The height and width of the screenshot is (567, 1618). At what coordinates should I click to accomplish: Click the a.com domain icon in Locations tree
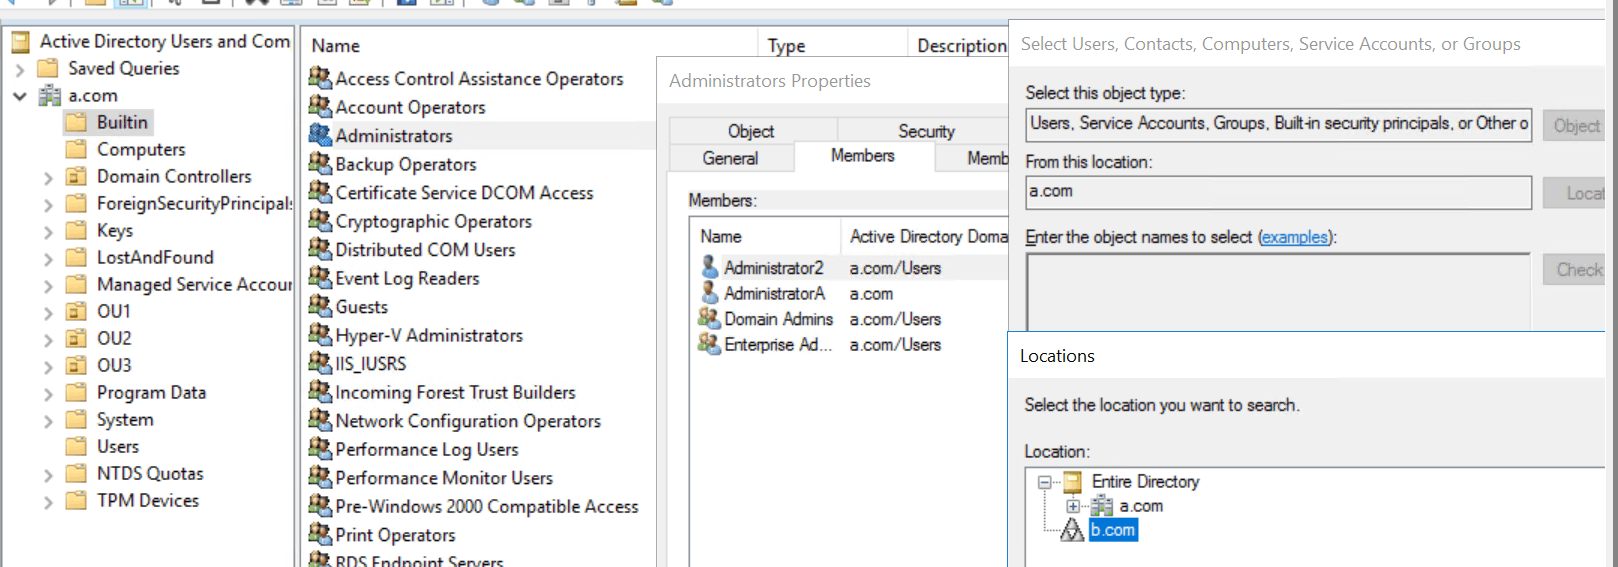tap(1102, 506)
